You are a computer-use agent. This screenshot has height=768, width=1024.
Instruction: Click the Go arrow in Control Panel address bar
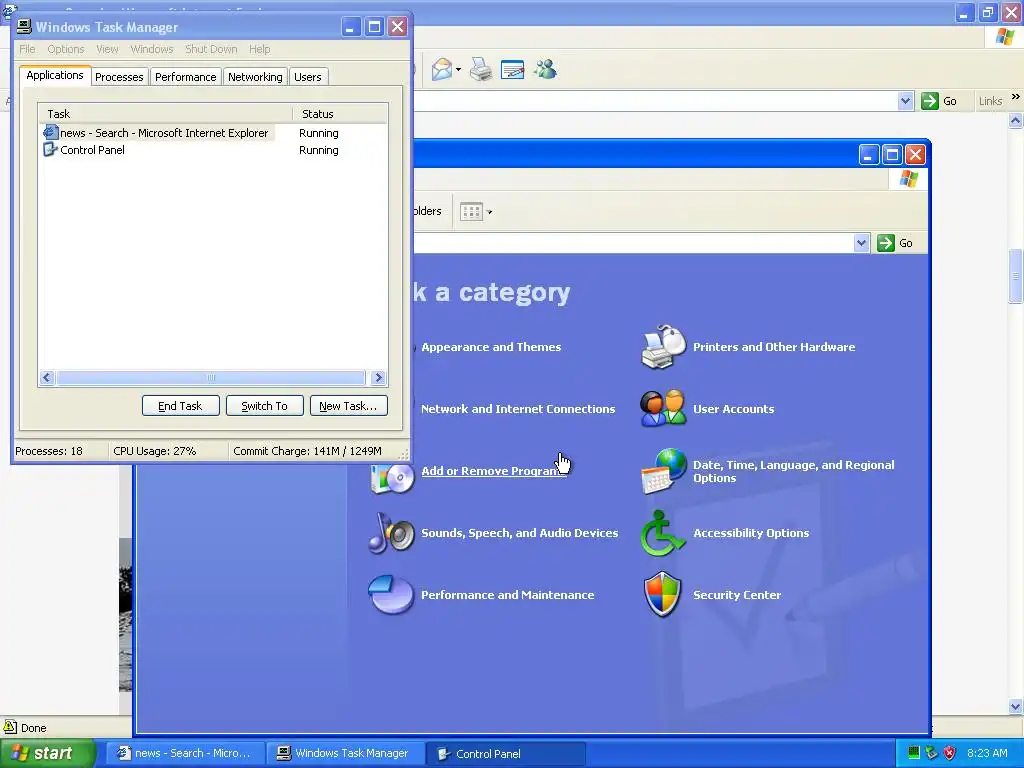886,243
